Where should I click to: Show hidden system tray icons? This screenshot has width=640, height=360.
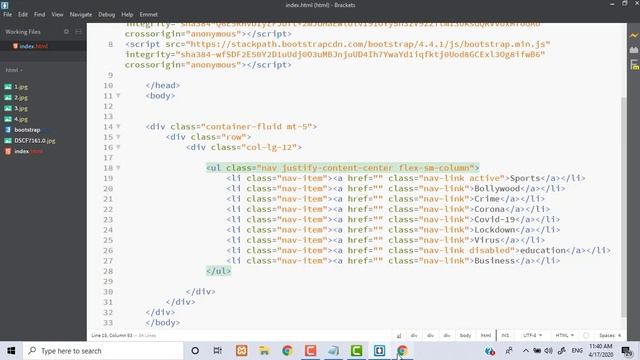tap(526, 351)
